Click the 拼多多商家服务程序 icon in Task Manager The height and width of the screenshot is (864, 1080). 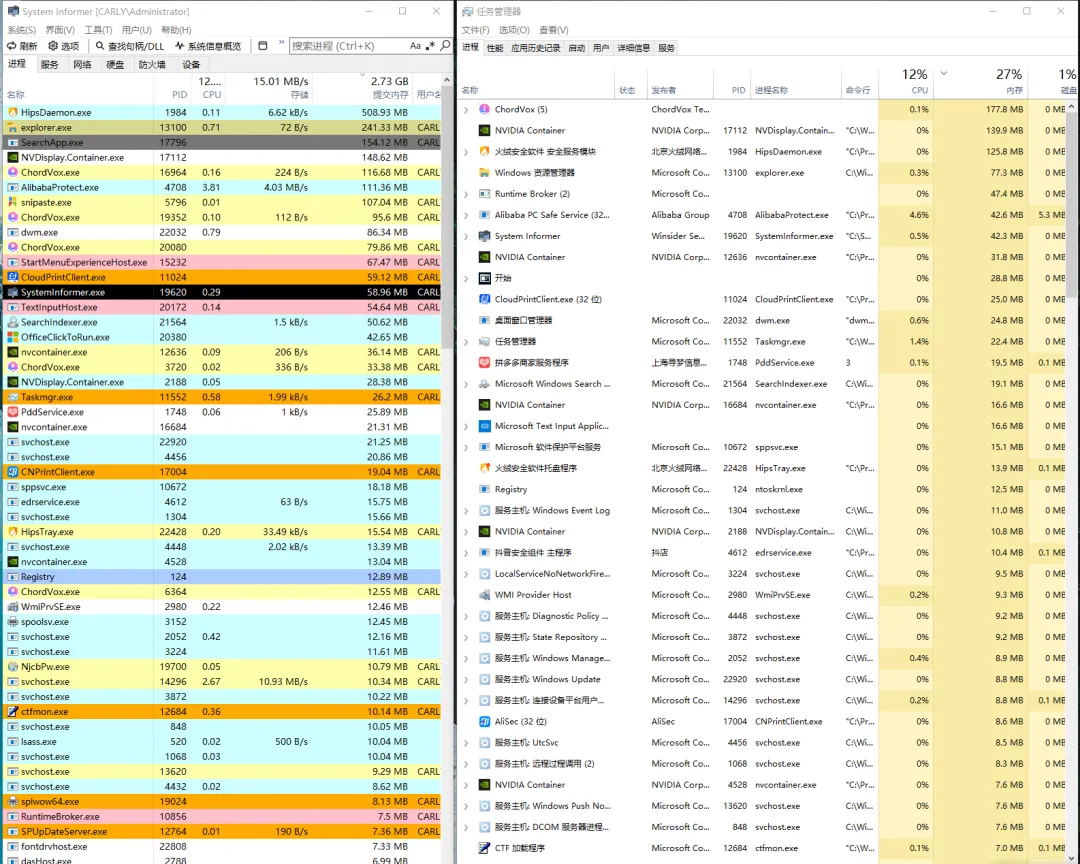(x=484, y=362)
